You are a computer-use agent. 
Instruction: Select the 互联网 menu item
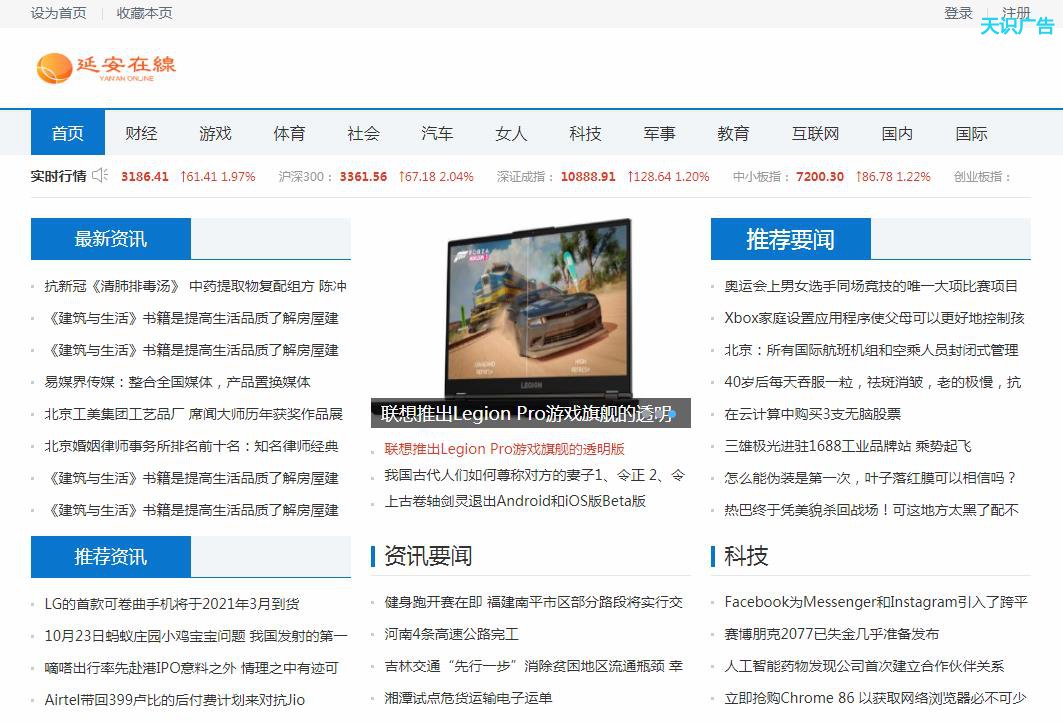coord(816,133)
